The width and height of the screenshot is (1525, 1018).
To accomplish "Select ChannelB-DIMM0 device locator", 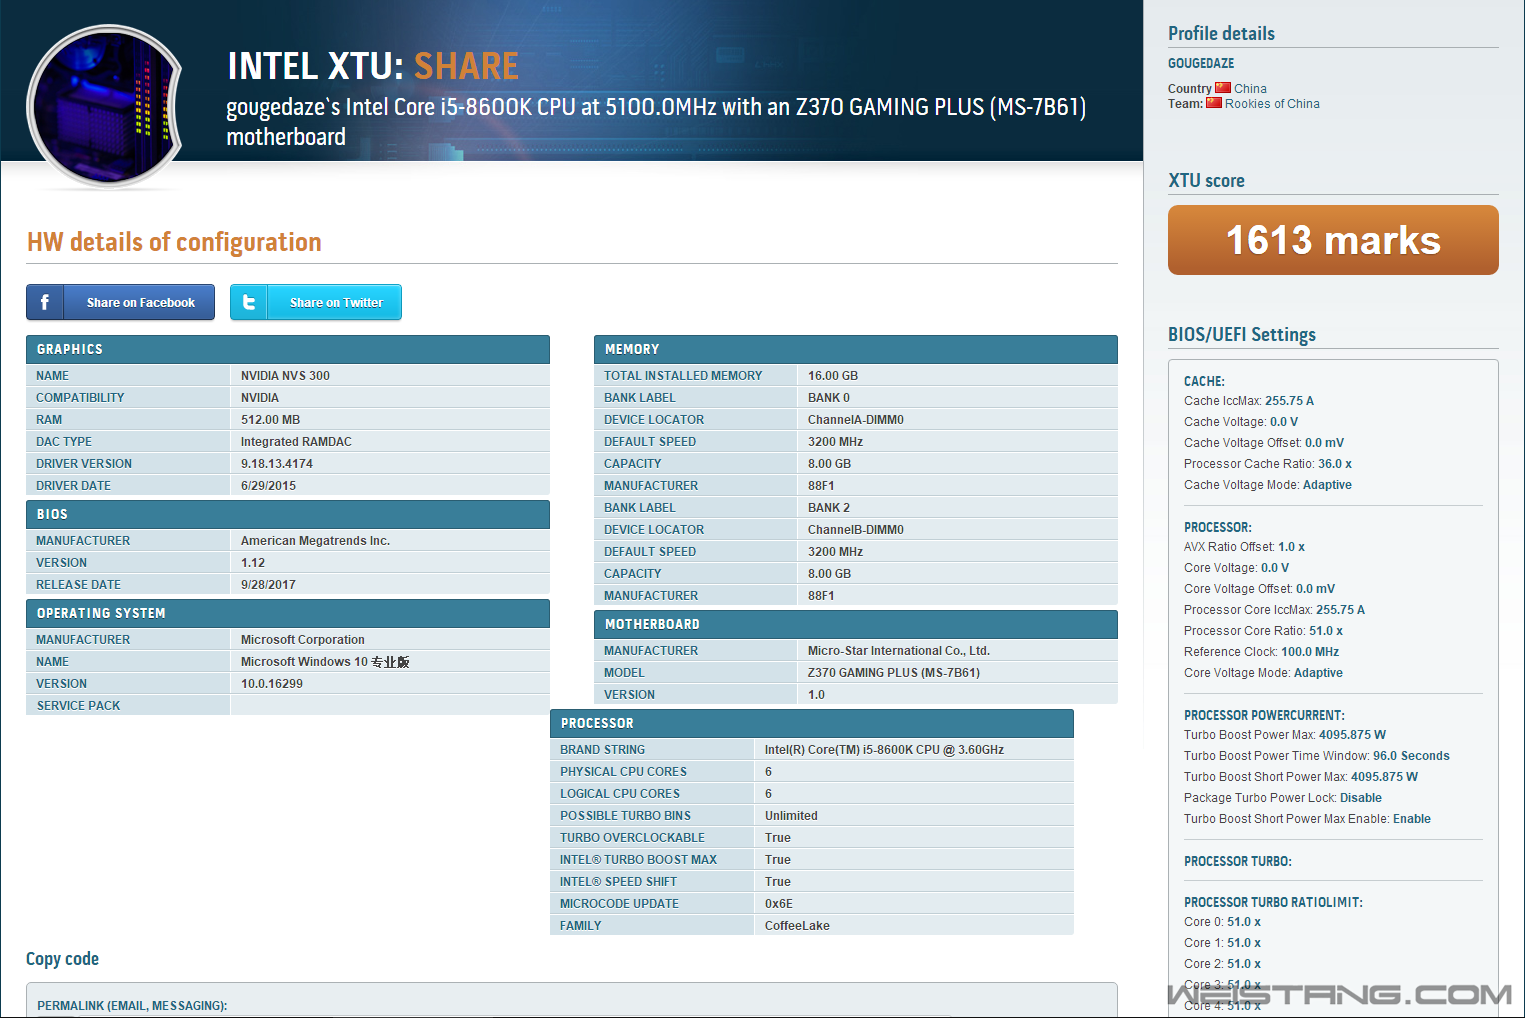I will (x=856, y=530).
